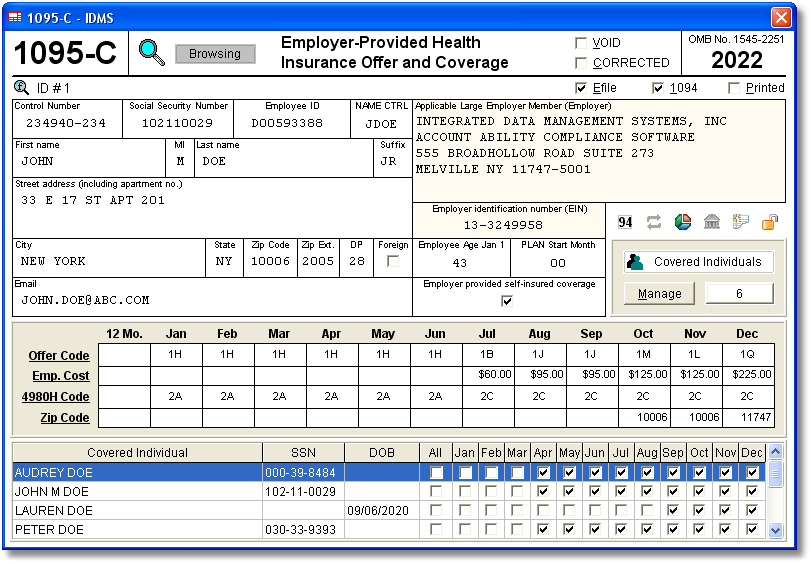The width and height of the screenshot is (811, 564).
Task: Select the LAUREN DOE row
Action: pyautogui.click(x=389, y=511)
